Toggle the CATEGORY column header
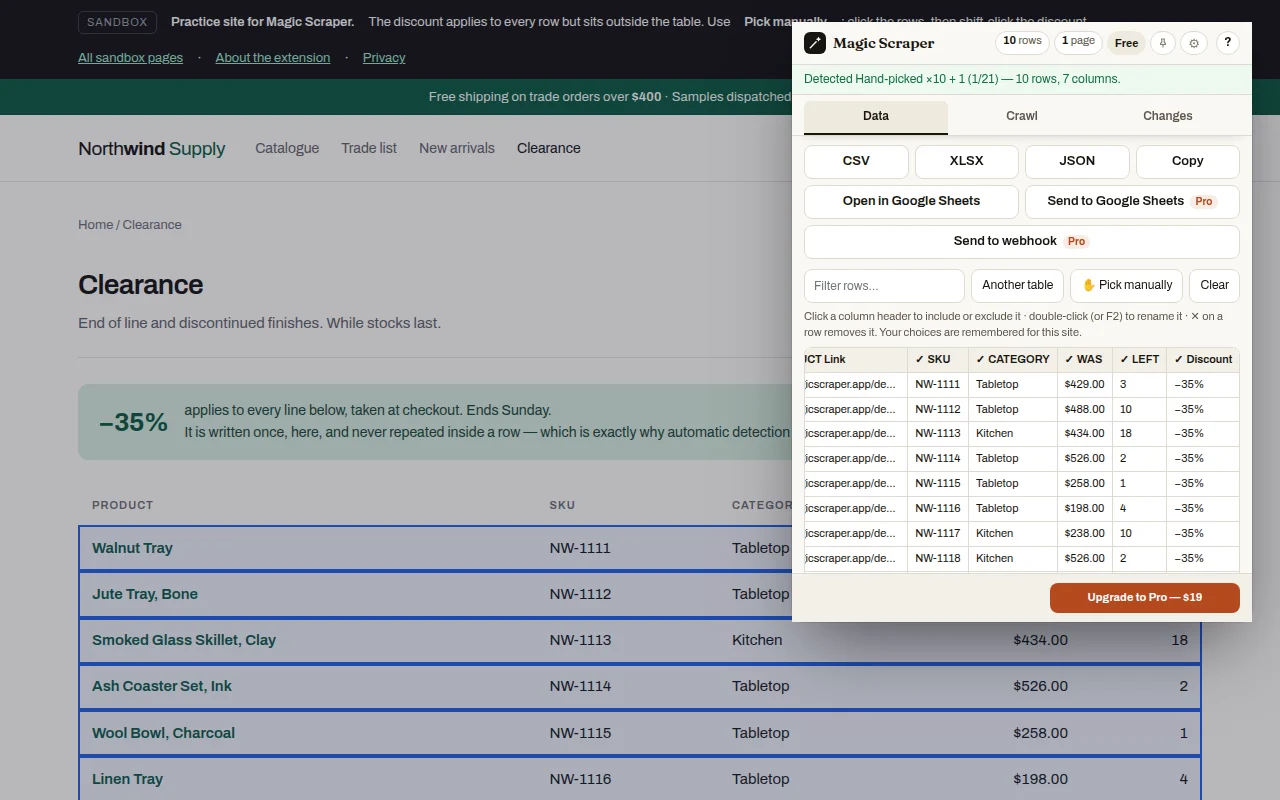 pyautogui.click(x=1013, y=359)
